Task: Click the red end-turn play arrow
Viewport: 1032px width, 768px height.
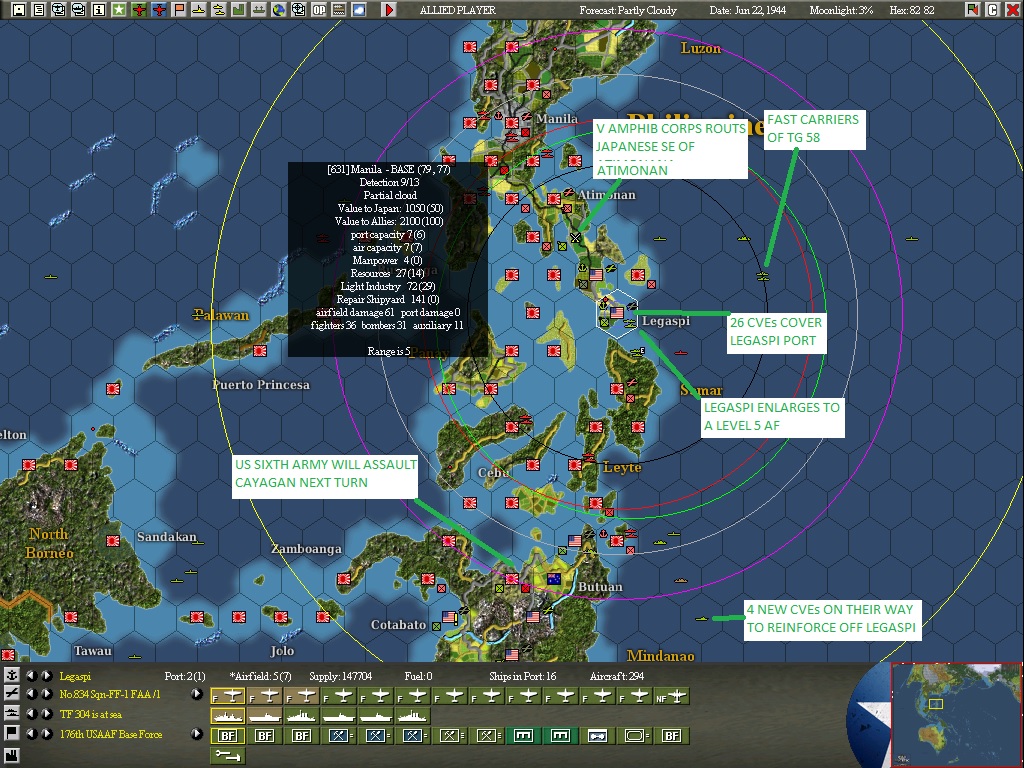Action: 389,9
